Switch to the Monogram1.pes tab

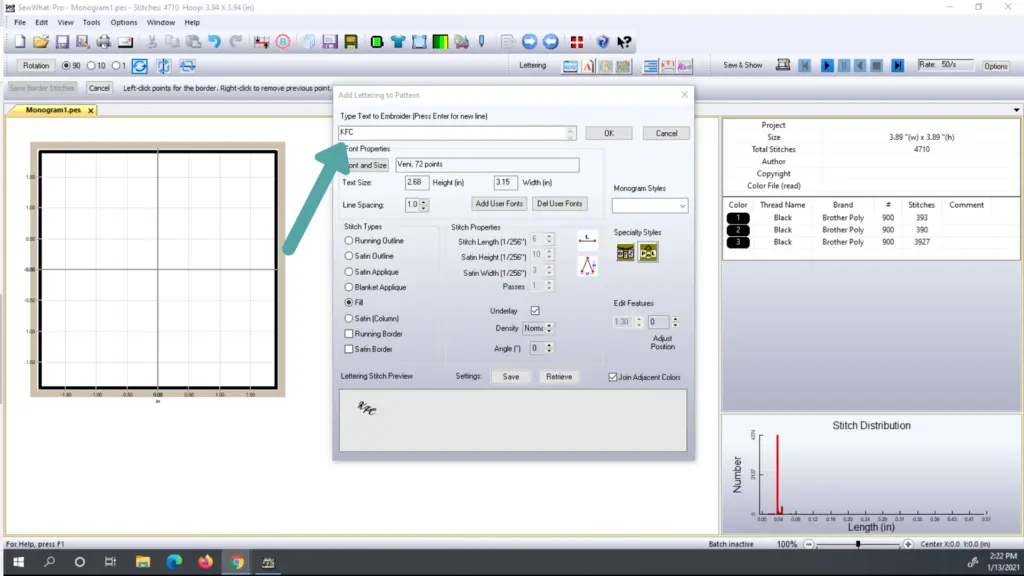tap(53, 110)
